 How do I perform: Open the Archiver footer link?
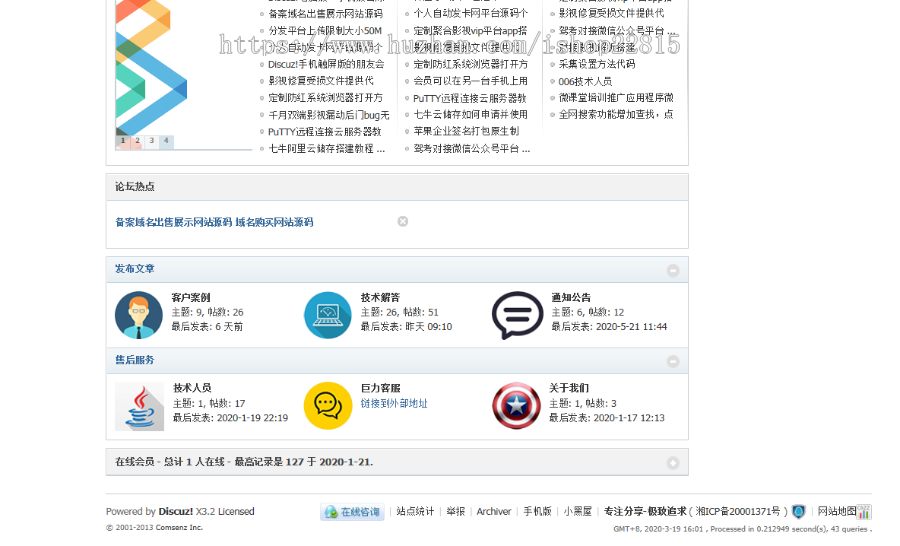(494, 511)
